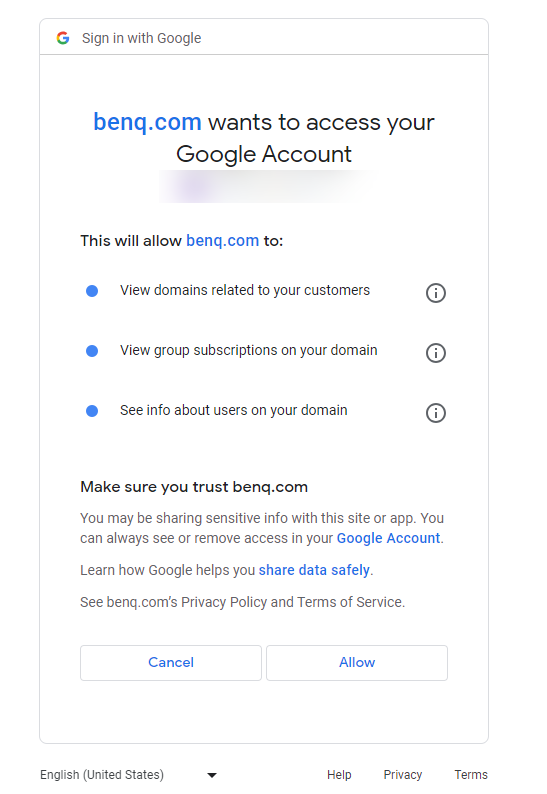
Task: Open the Privacy footer link
Action: [x=403, y=775]
